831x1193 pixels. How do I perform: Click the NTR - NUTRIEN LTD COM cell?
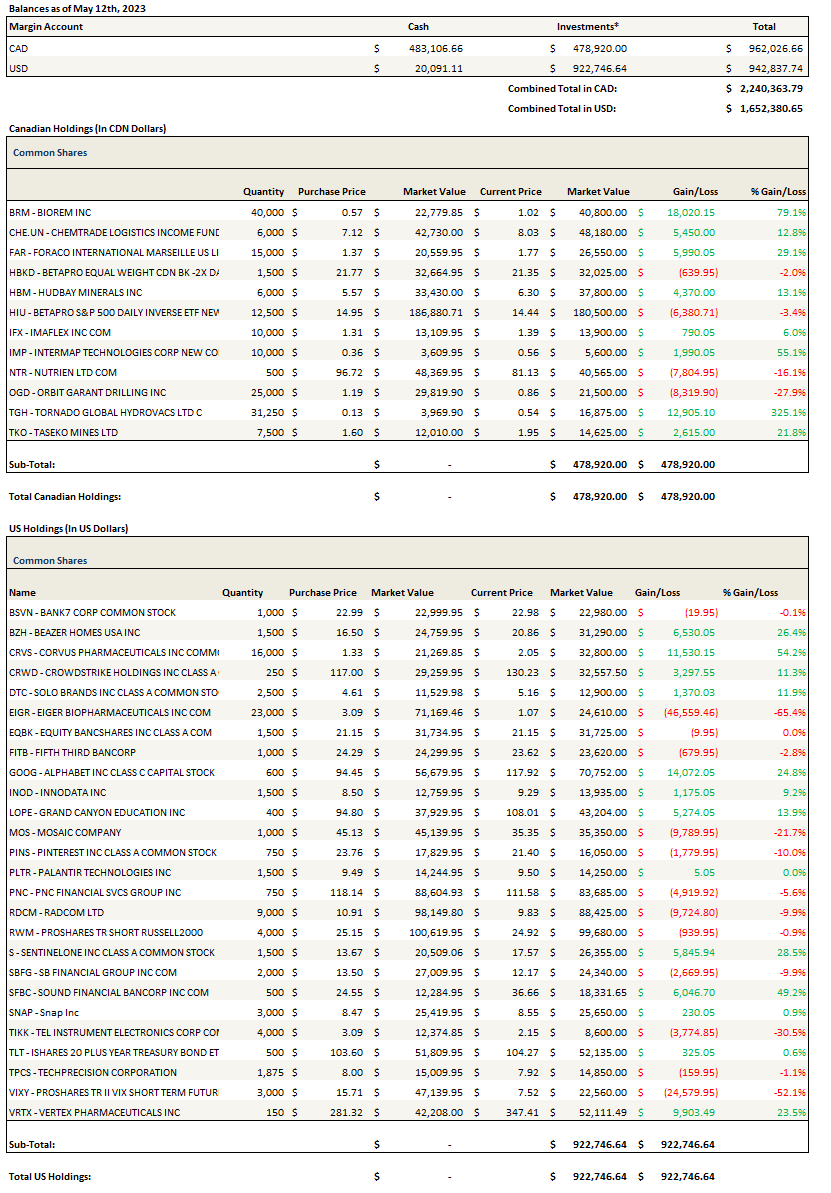[63, 372]
